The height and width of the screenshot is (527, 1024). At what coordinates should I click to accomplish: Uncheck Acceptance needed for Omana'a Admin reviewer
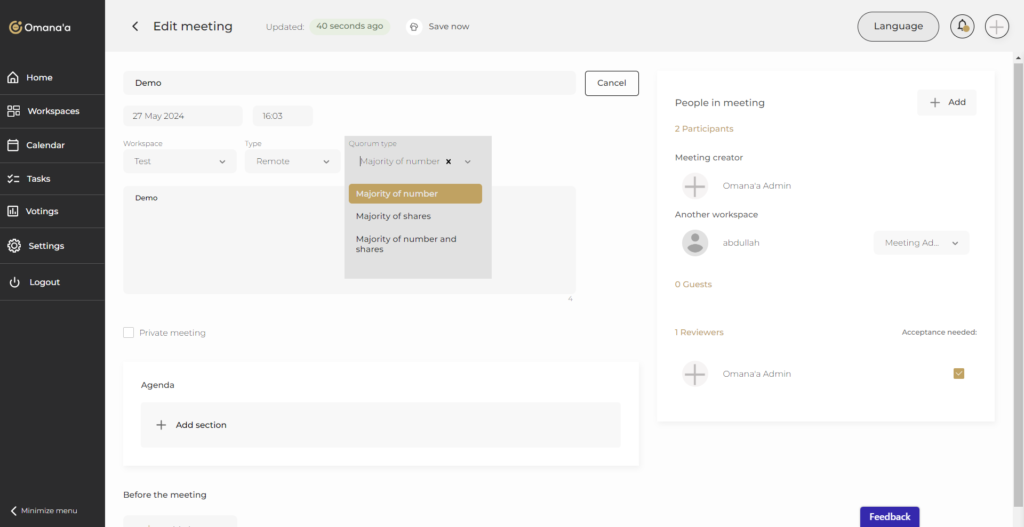(x=959, y=373)
